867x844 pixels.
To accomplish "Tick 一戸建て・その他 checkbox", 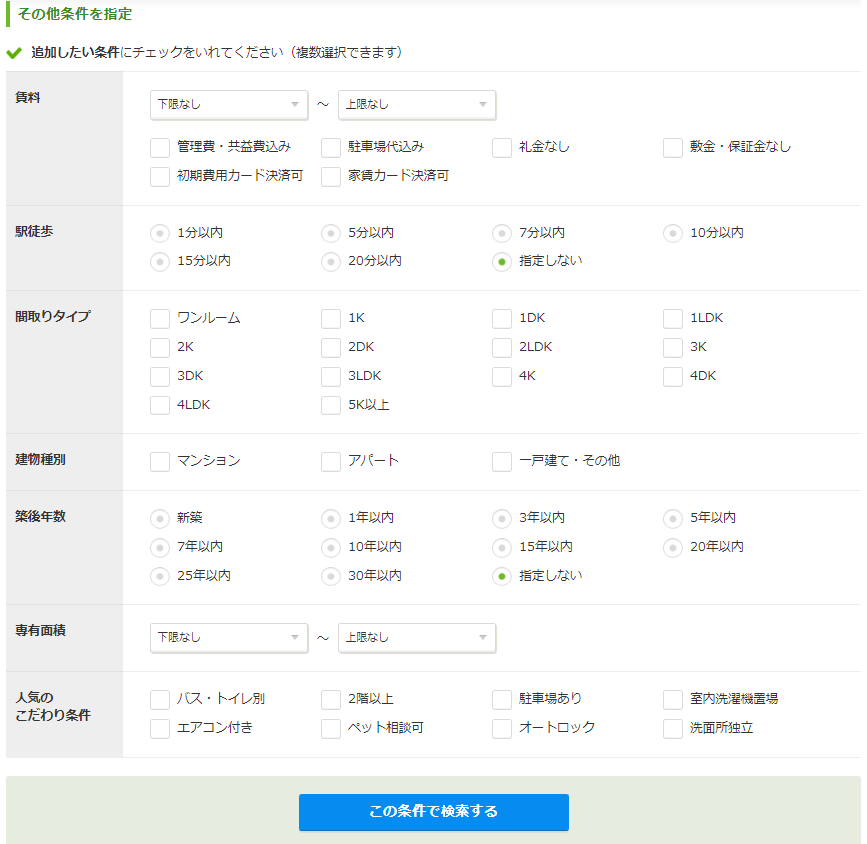I will (502, 461).
